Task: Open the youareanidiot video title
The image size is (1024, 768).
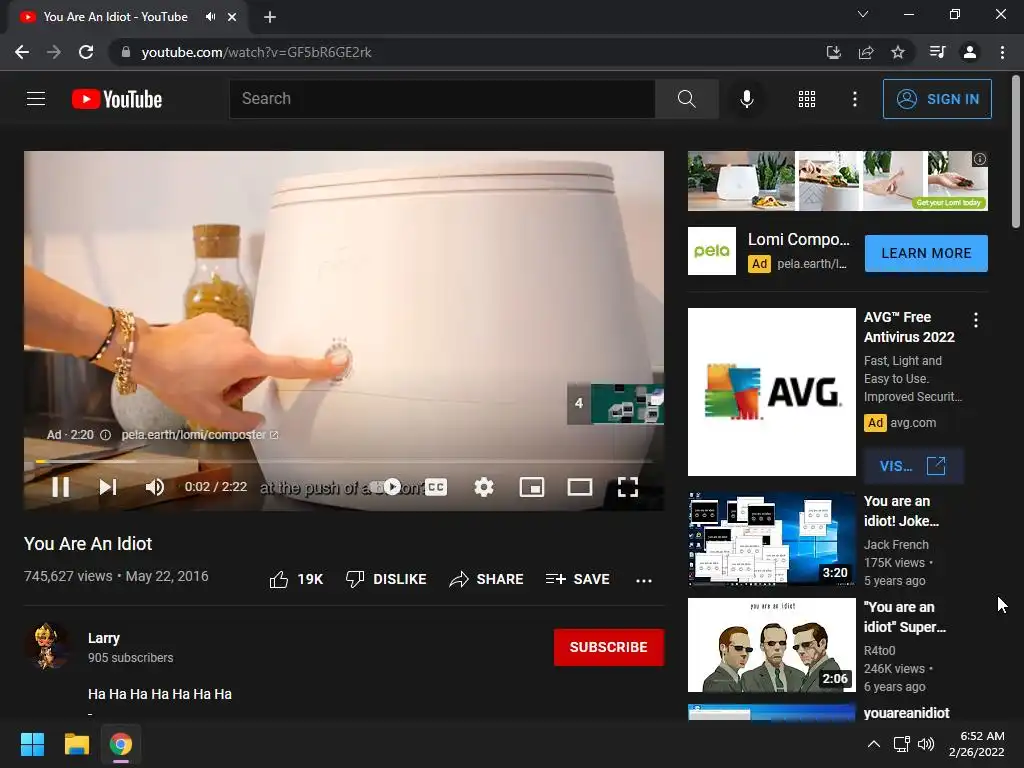Action: (906, 712)
